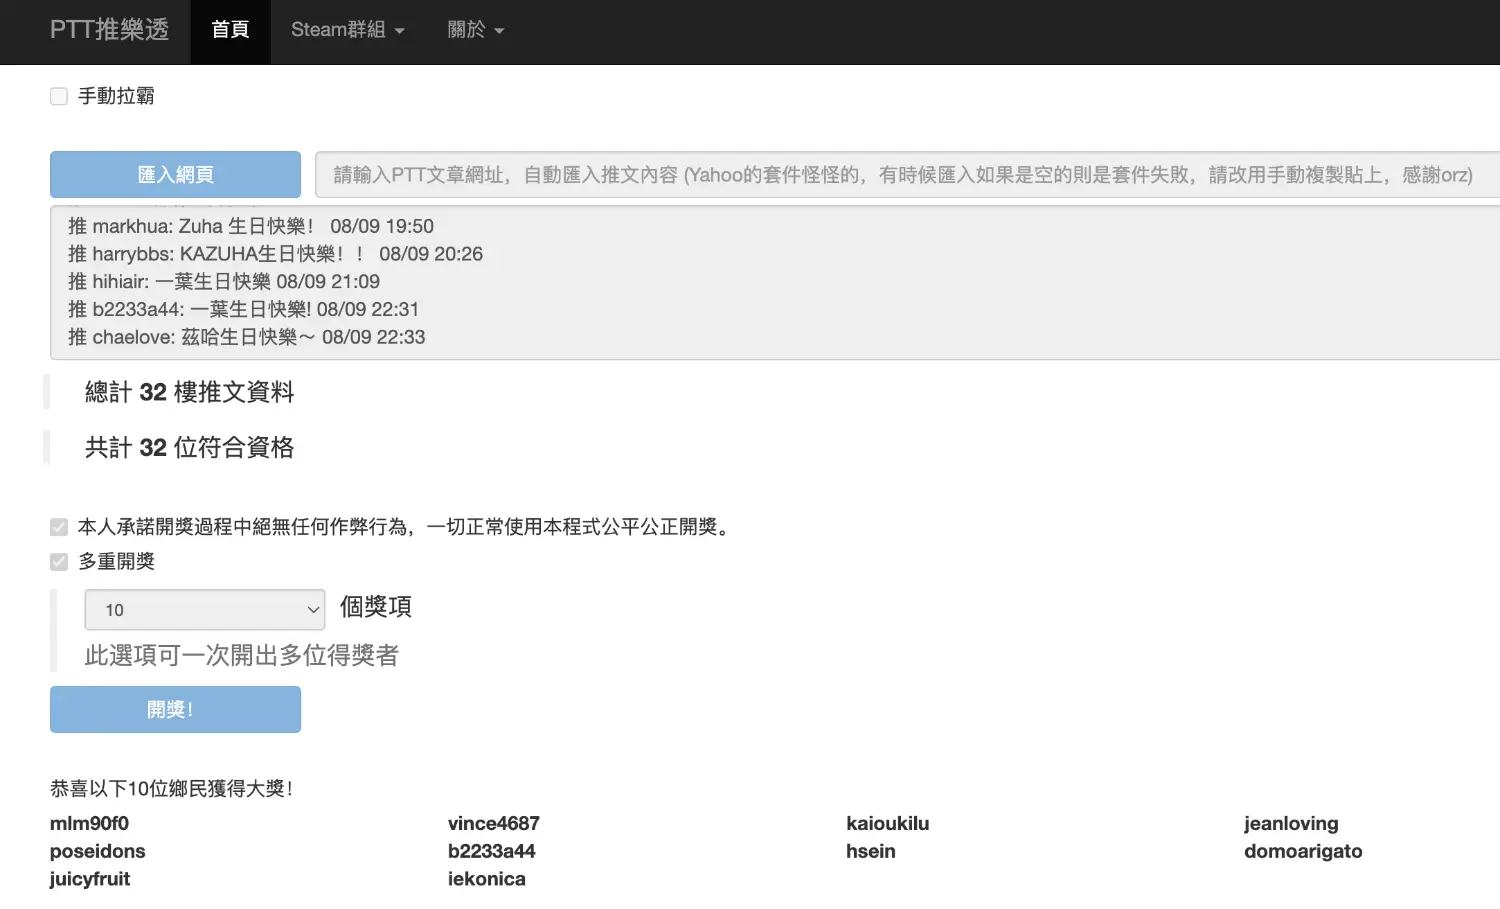Click the PTT推樂透 brand logo link

[x=109, y=30]
